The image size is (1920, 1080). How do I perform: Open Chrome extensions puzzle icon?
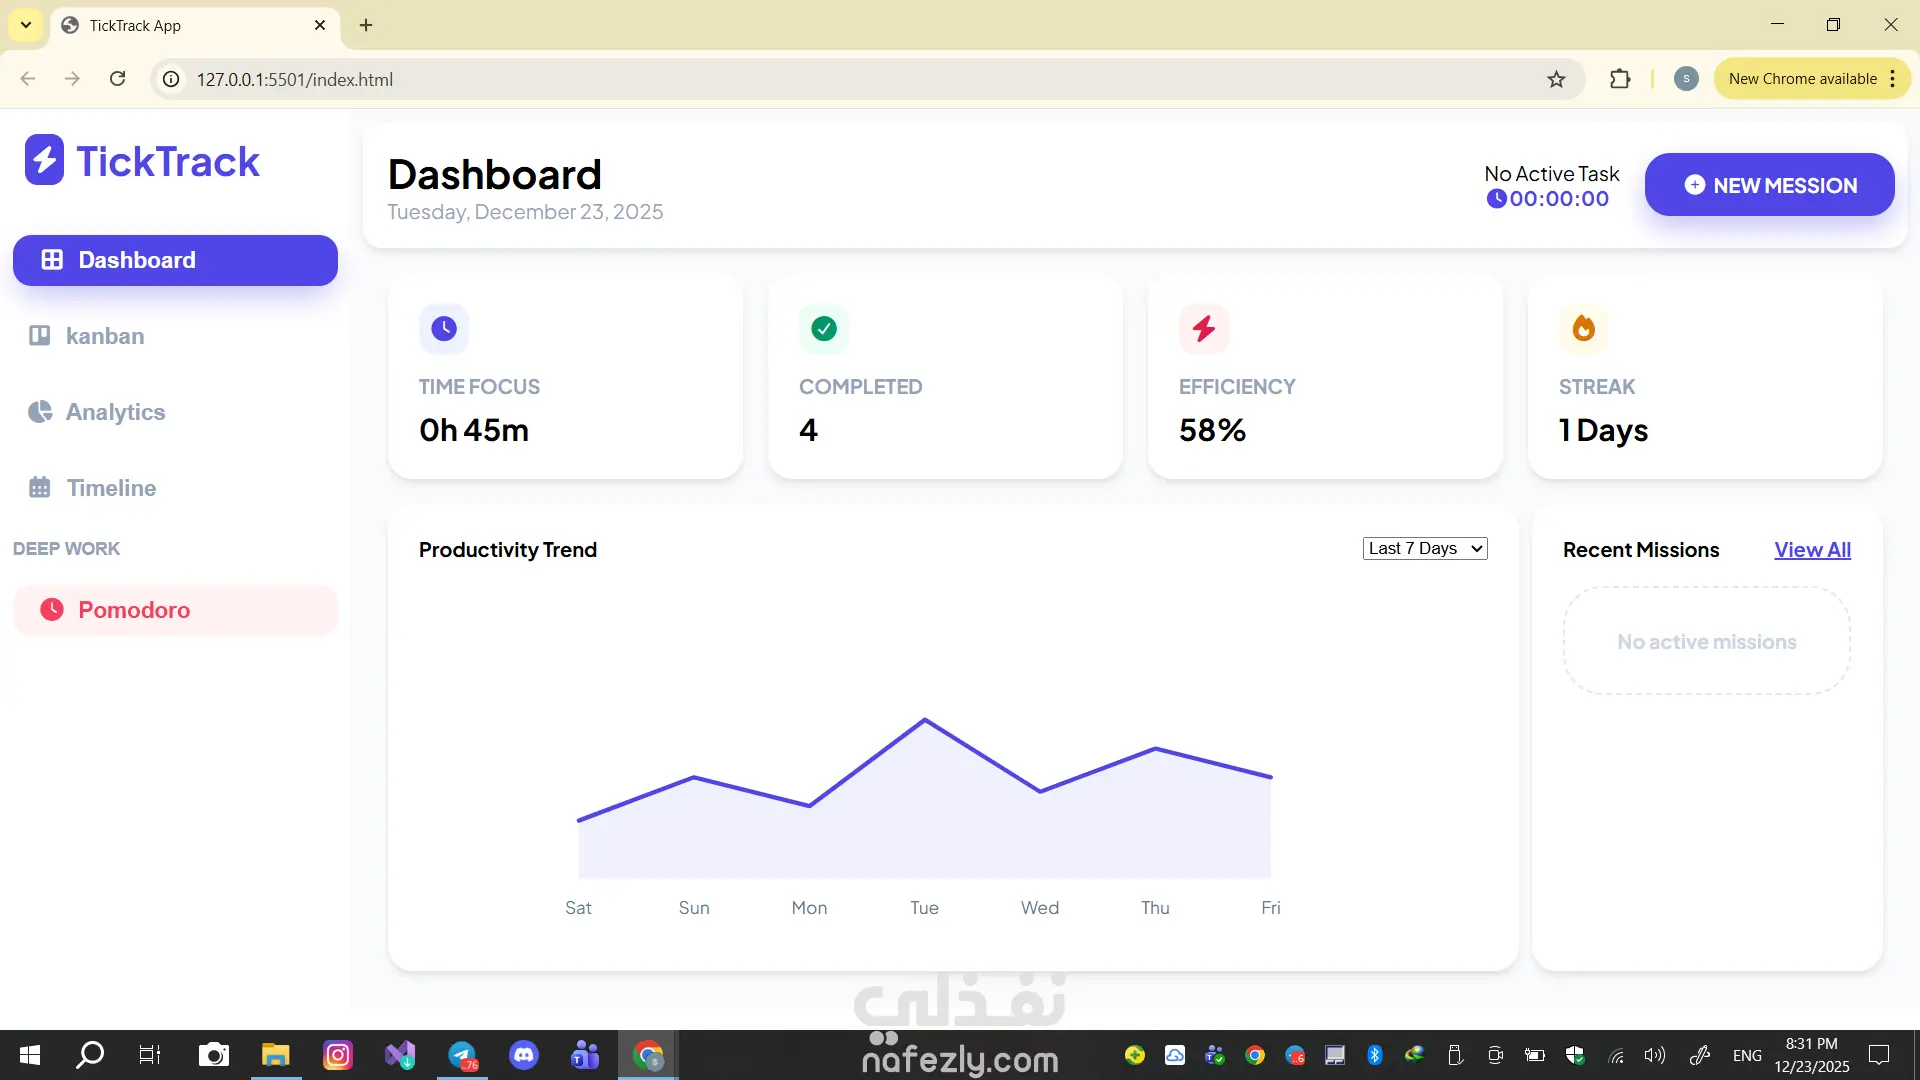[1620, 79]
